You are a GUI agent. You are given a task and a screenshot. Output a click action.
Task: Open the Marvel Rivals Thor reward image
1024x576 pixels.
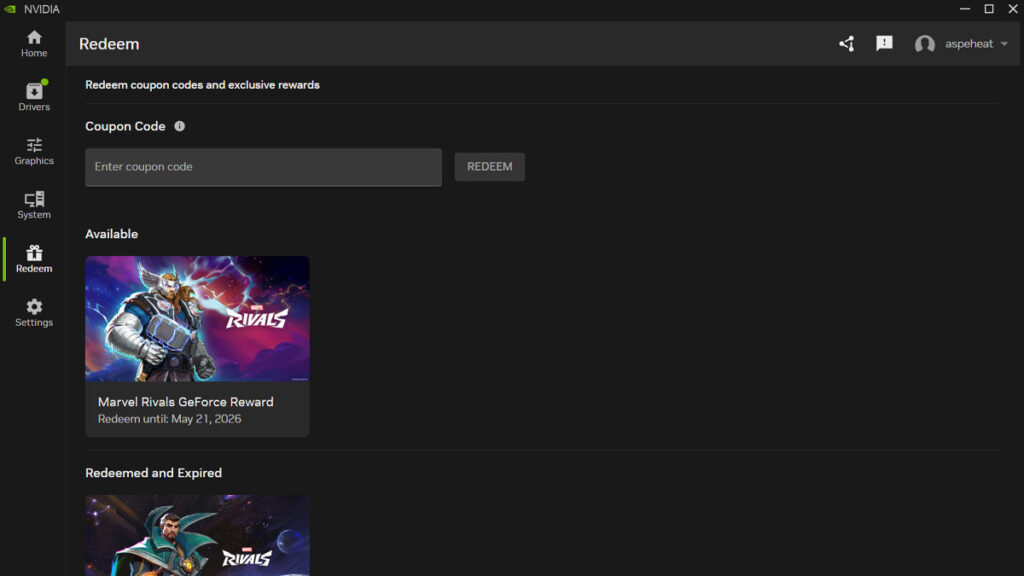[x=197, y=318]
